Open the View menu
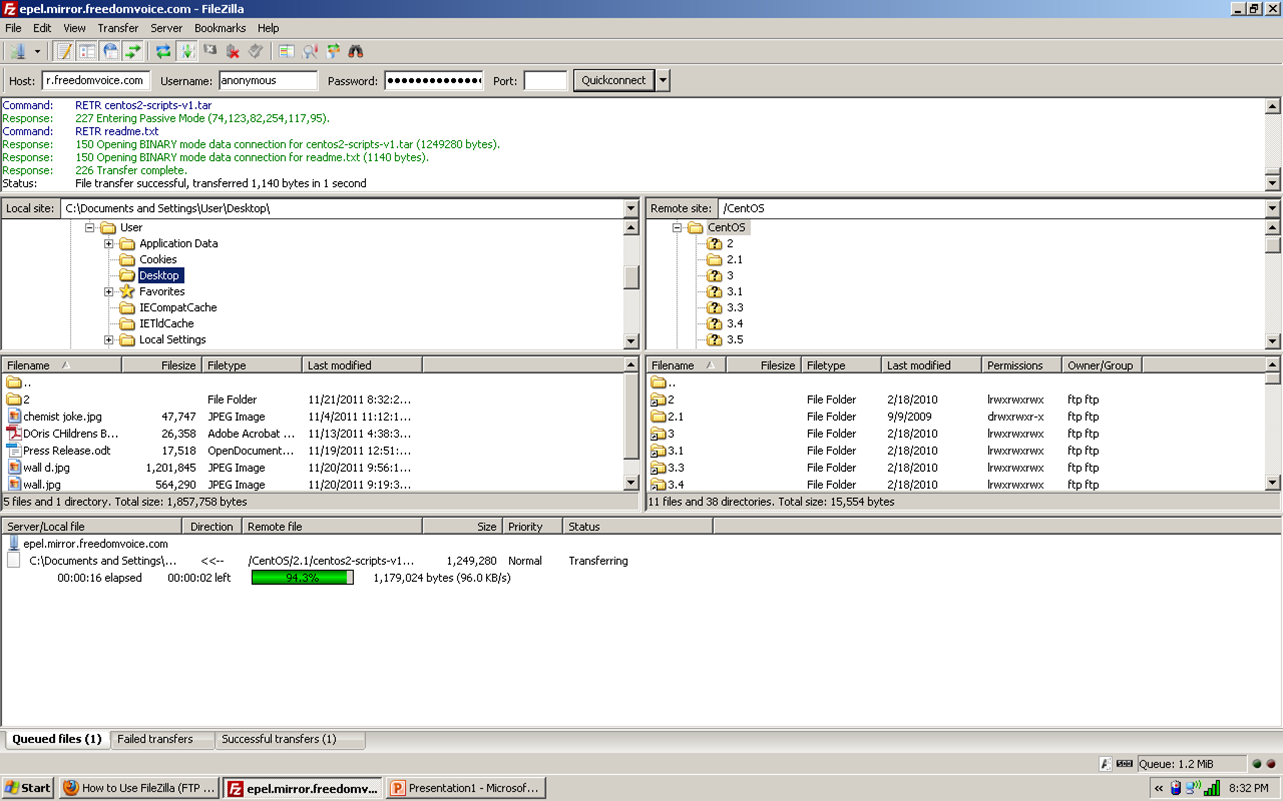Image resolution: width=1283 pixels, height=801 pixels. click(x=75, y=28)
